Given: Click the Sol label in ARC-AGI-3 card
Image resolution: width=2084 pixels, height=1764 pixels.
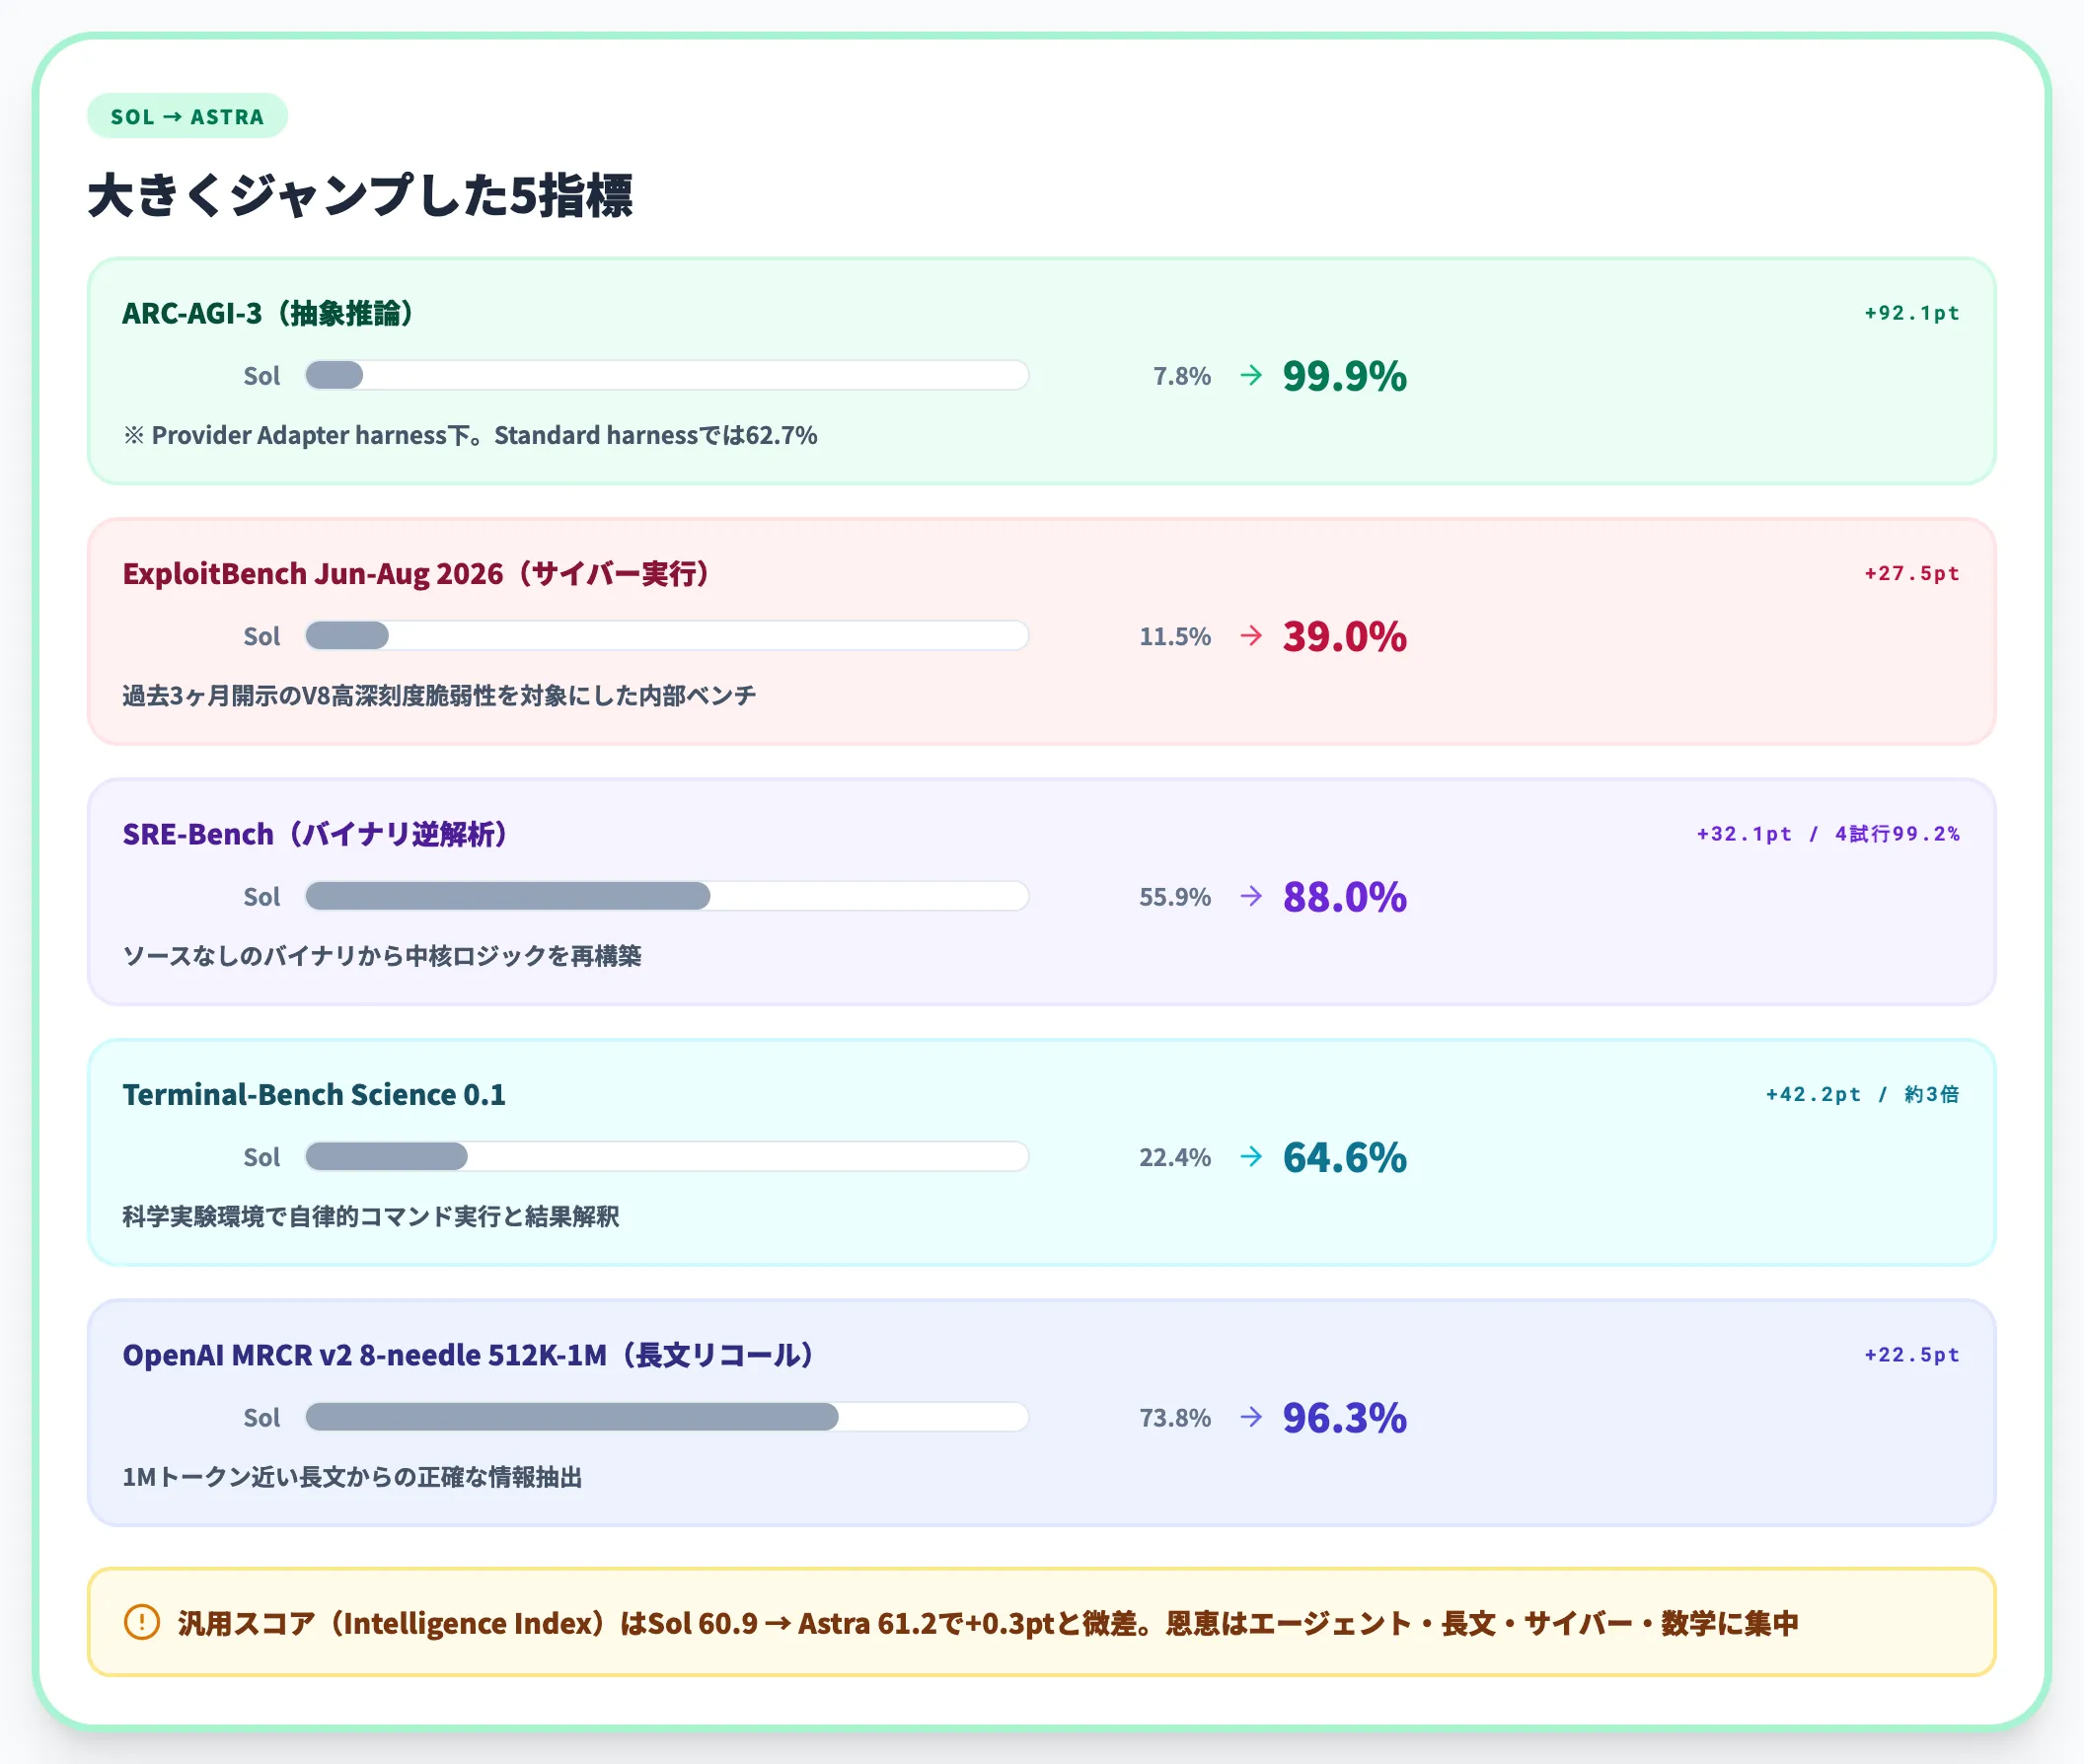Looking at the screenshot, I should coord(261,376).
